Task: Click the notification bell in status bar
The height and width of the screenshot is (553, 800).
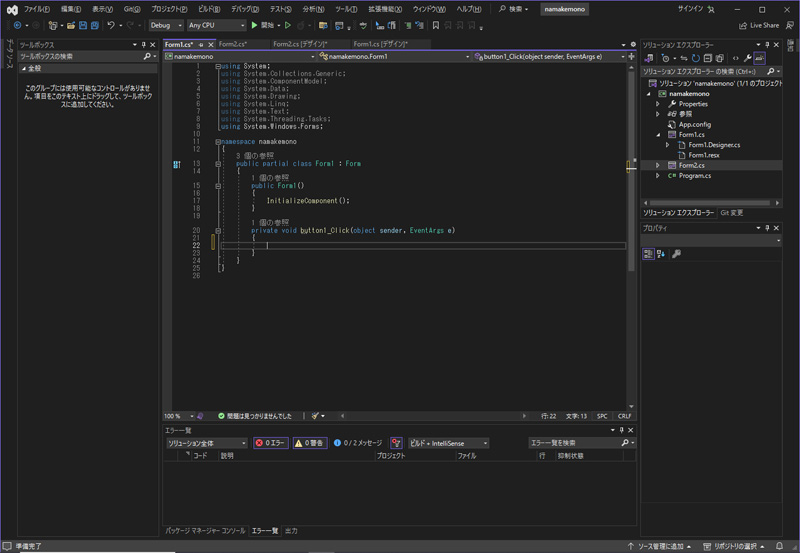Action: [x=779, y=546]
